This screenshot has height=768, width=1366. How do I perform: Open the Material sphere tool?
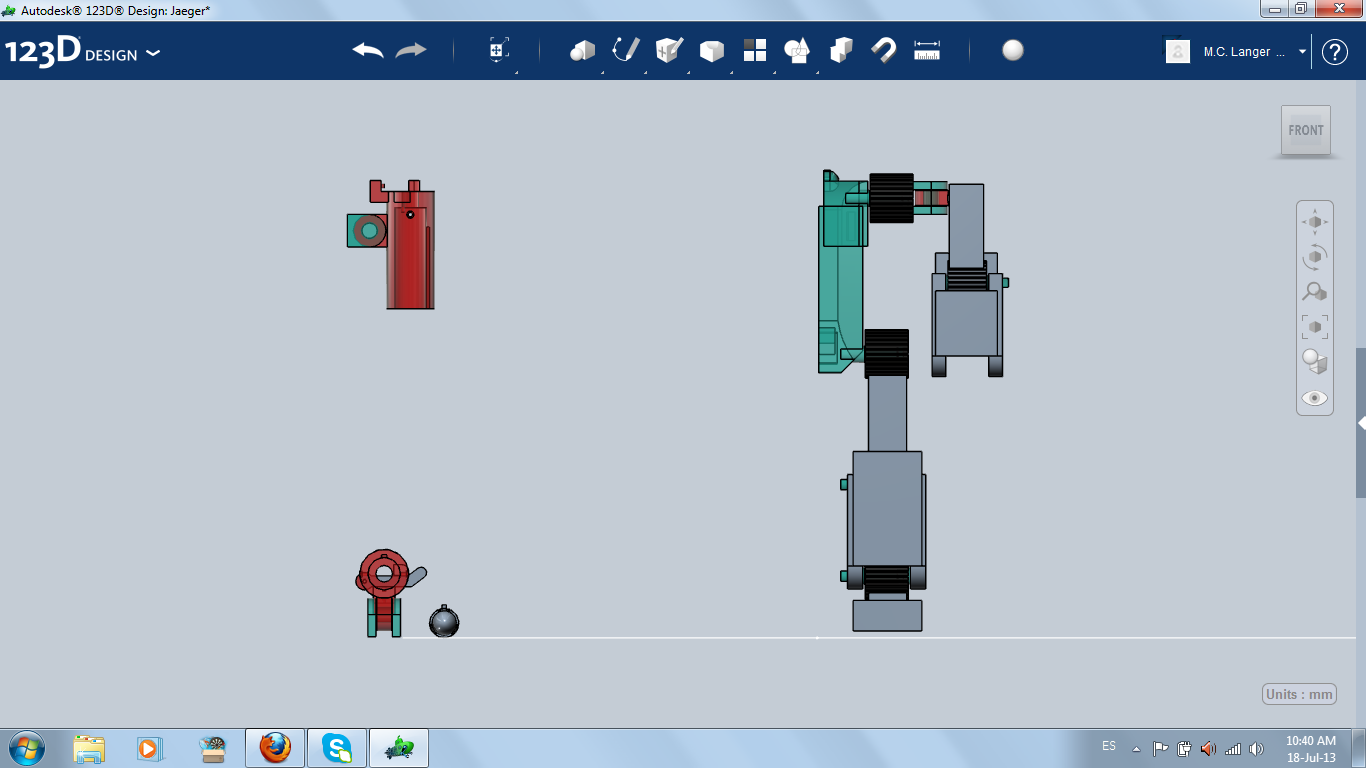(x=1013, y=51)
